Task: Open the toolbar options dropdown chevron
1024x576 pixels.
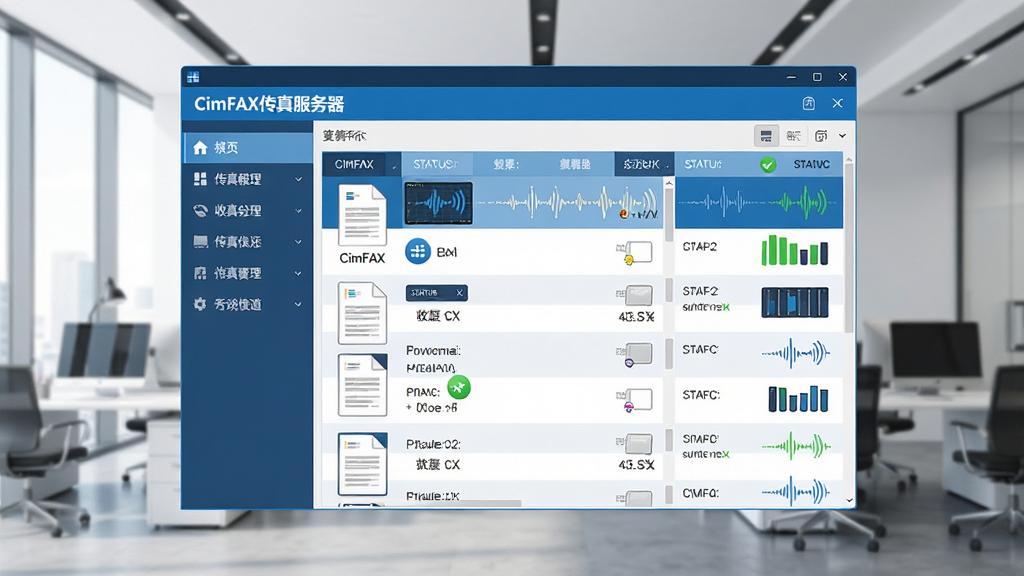Action: click(x=842, y=136)
